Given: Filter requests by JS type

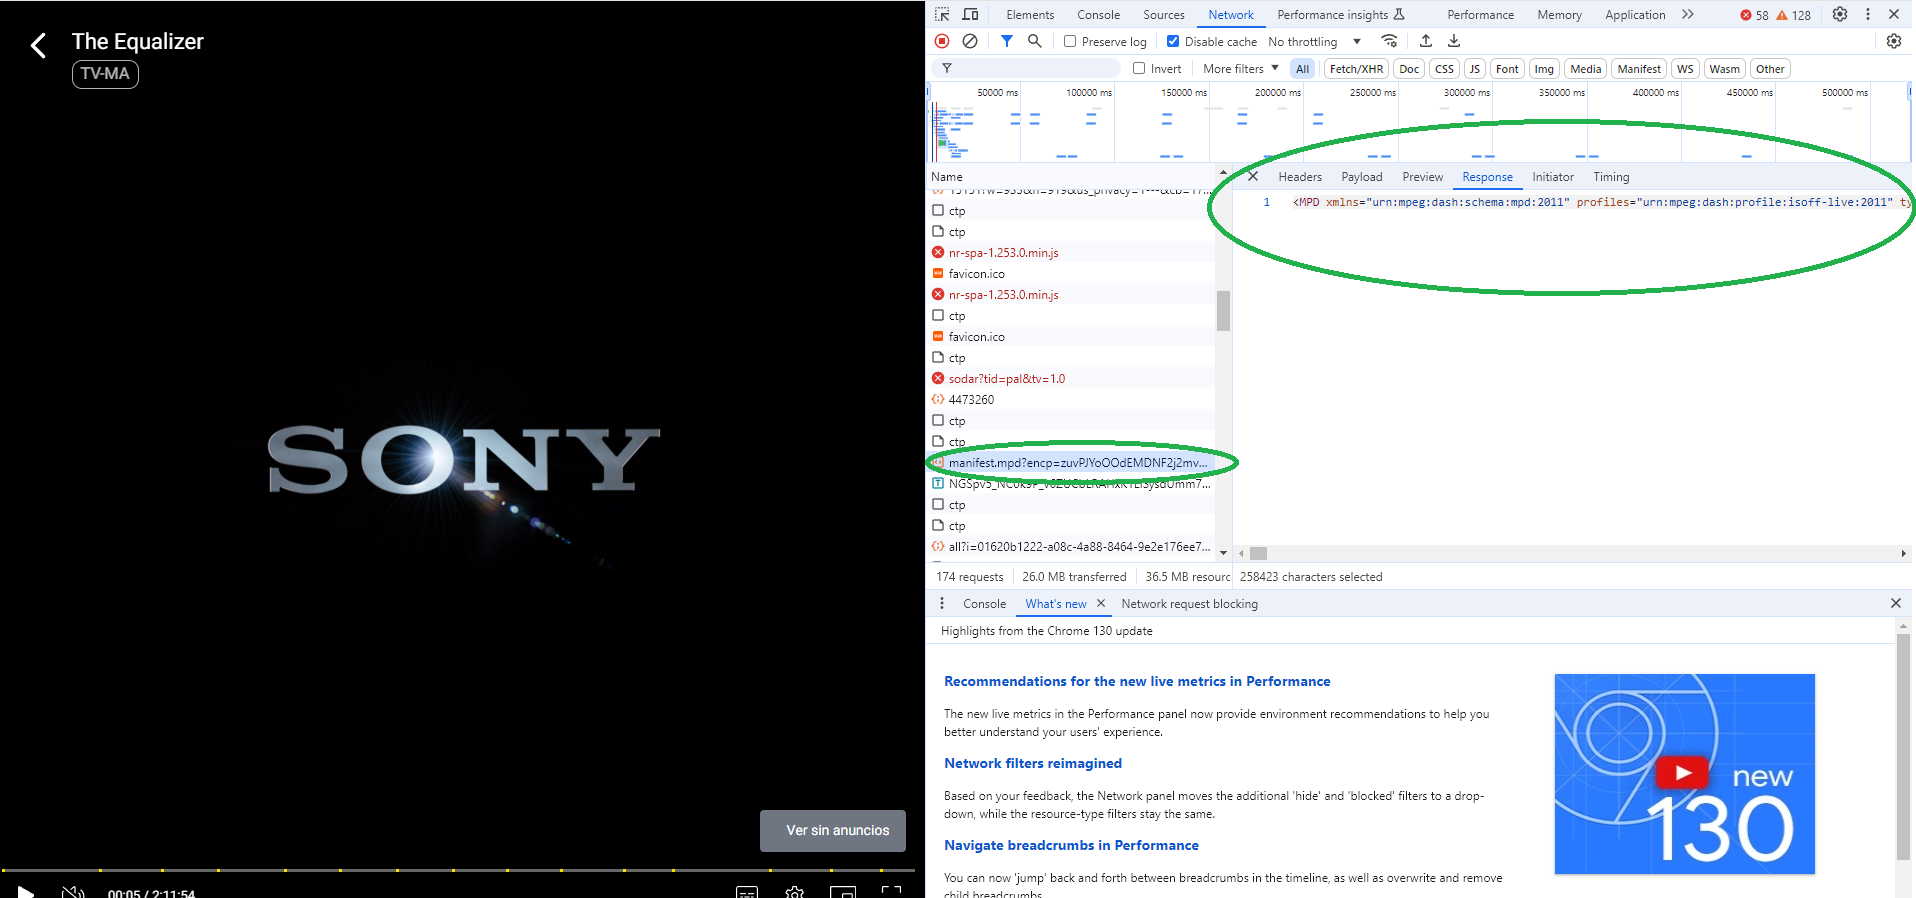Looking at the screenshot, I should click(1474, 69).
